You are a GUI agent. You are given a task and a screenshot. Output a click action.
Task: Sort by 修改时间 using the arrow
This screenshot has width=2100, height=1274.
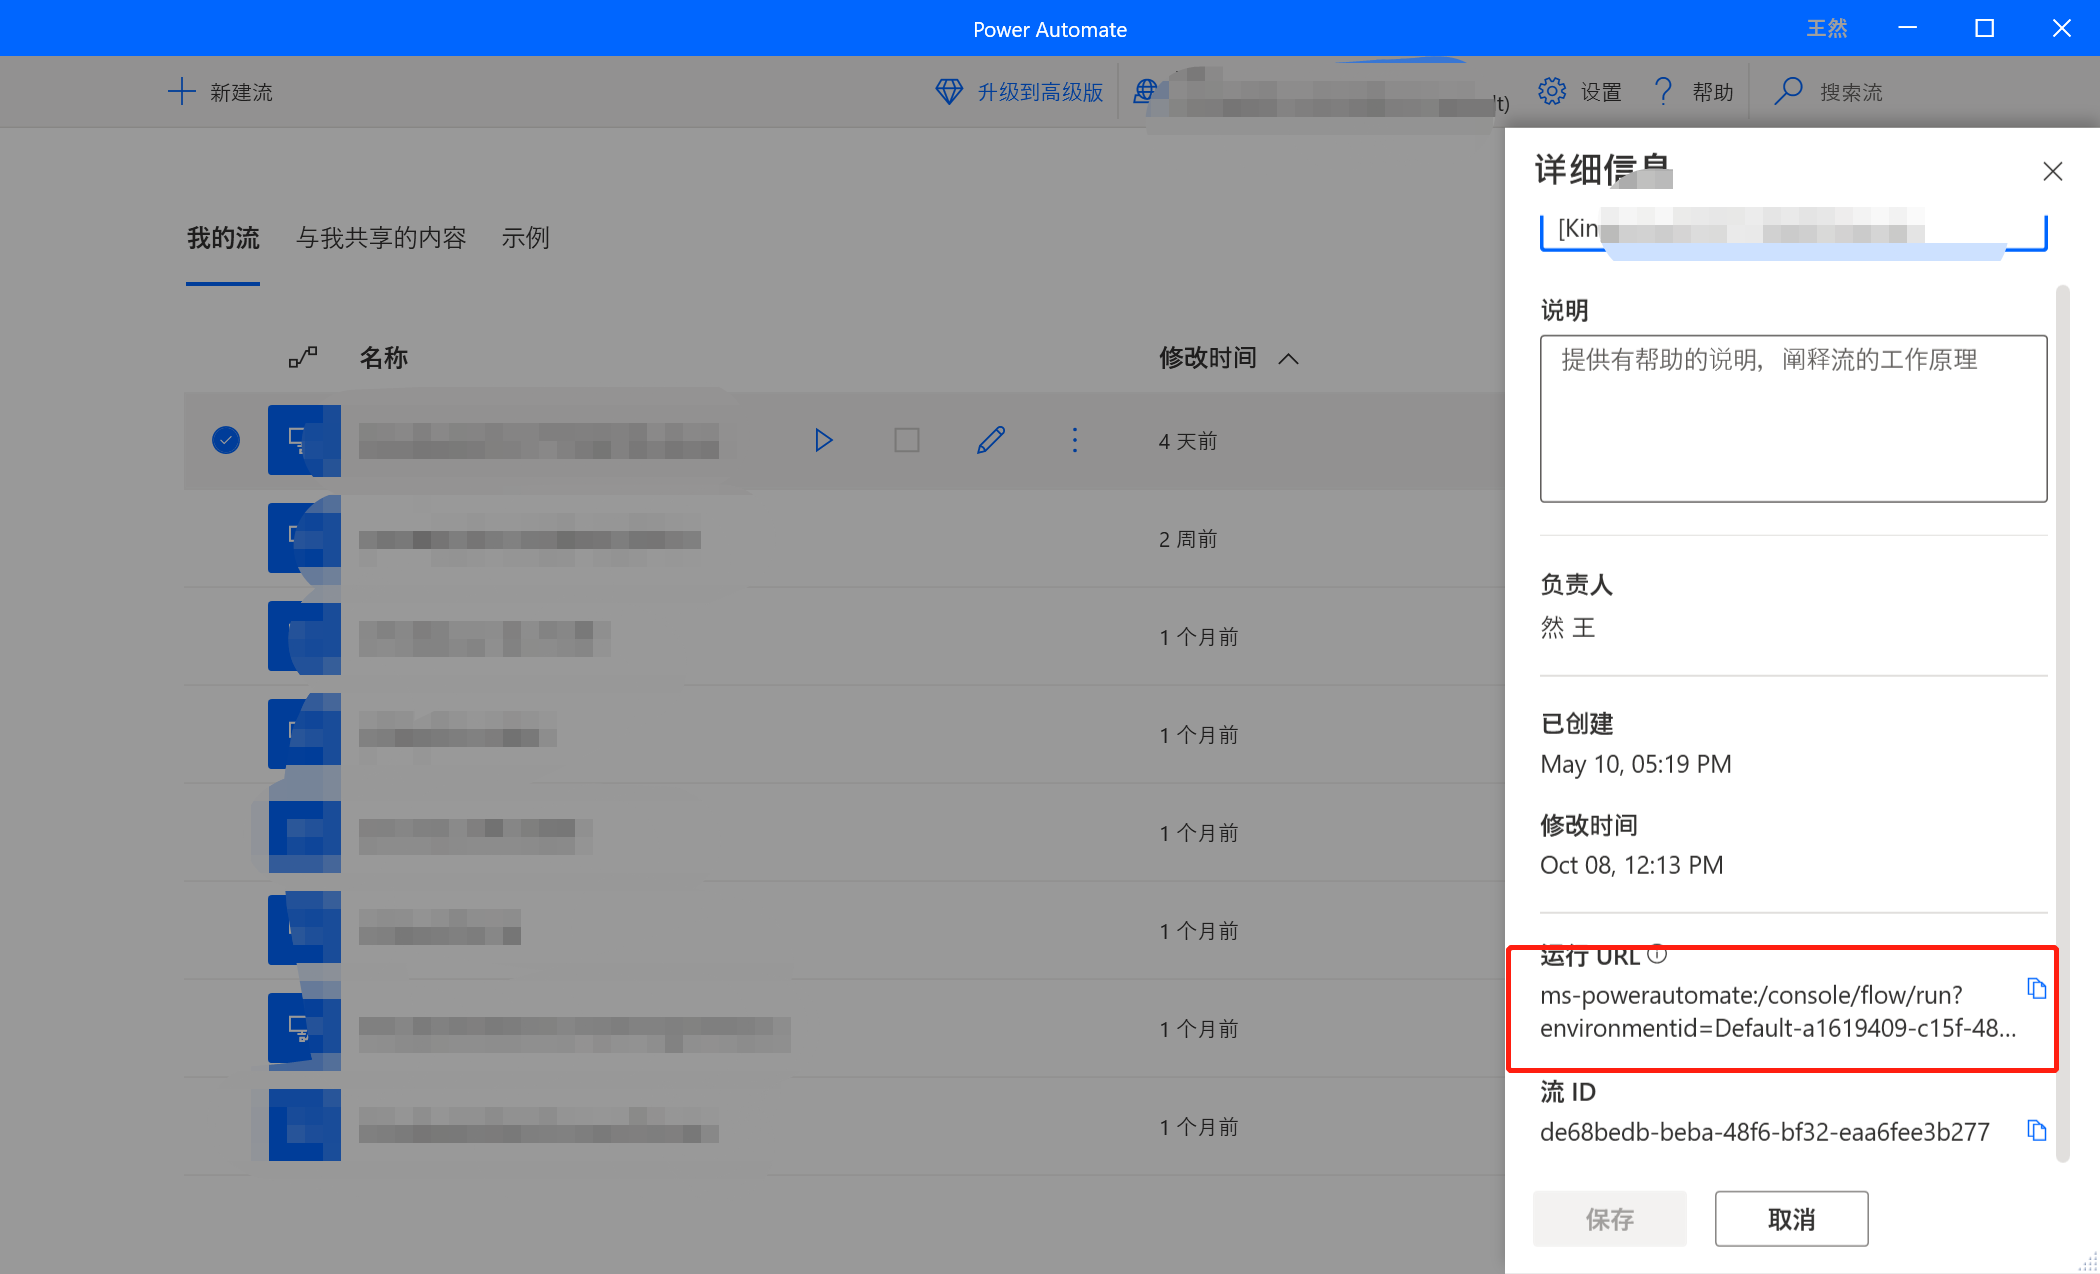[1289, 359]
